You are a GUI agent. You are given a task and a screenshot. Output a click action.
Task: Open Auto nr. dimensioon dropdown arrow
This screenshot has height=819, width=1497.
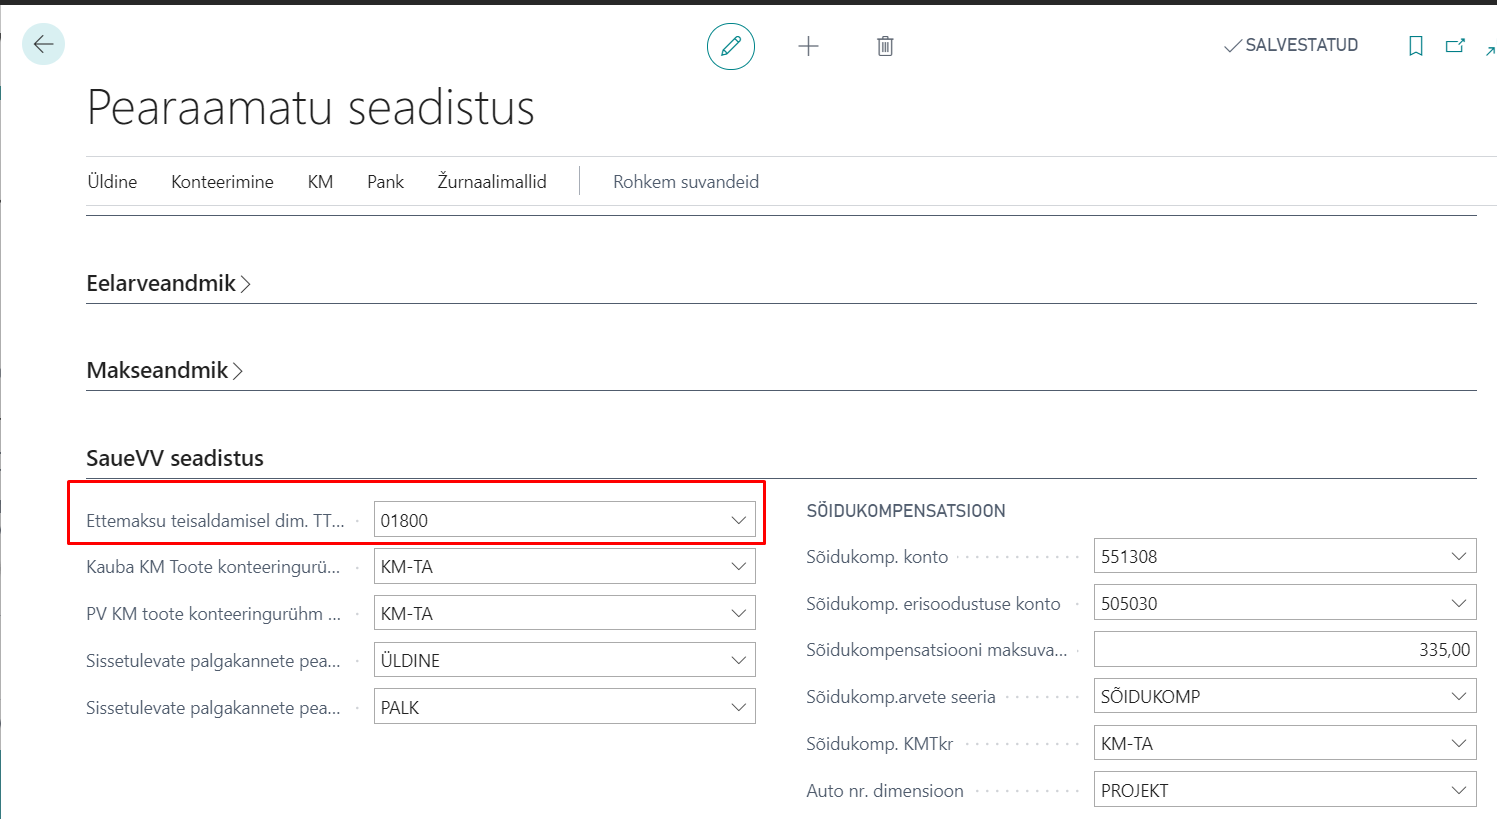[1458, 790]
